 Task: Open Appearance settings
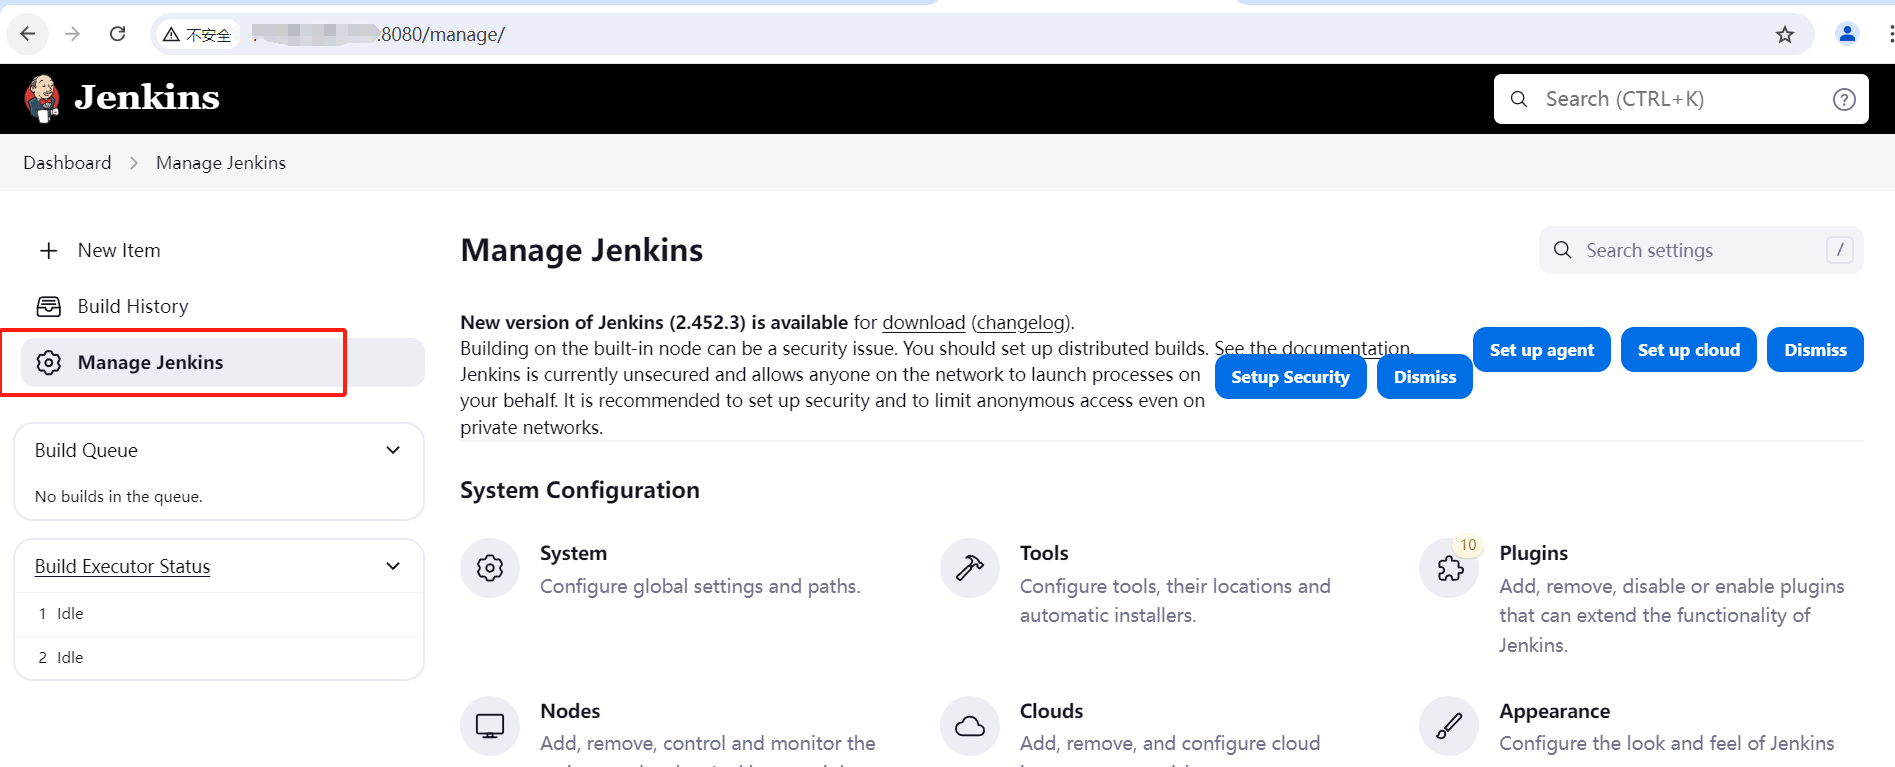[1554, 711]
